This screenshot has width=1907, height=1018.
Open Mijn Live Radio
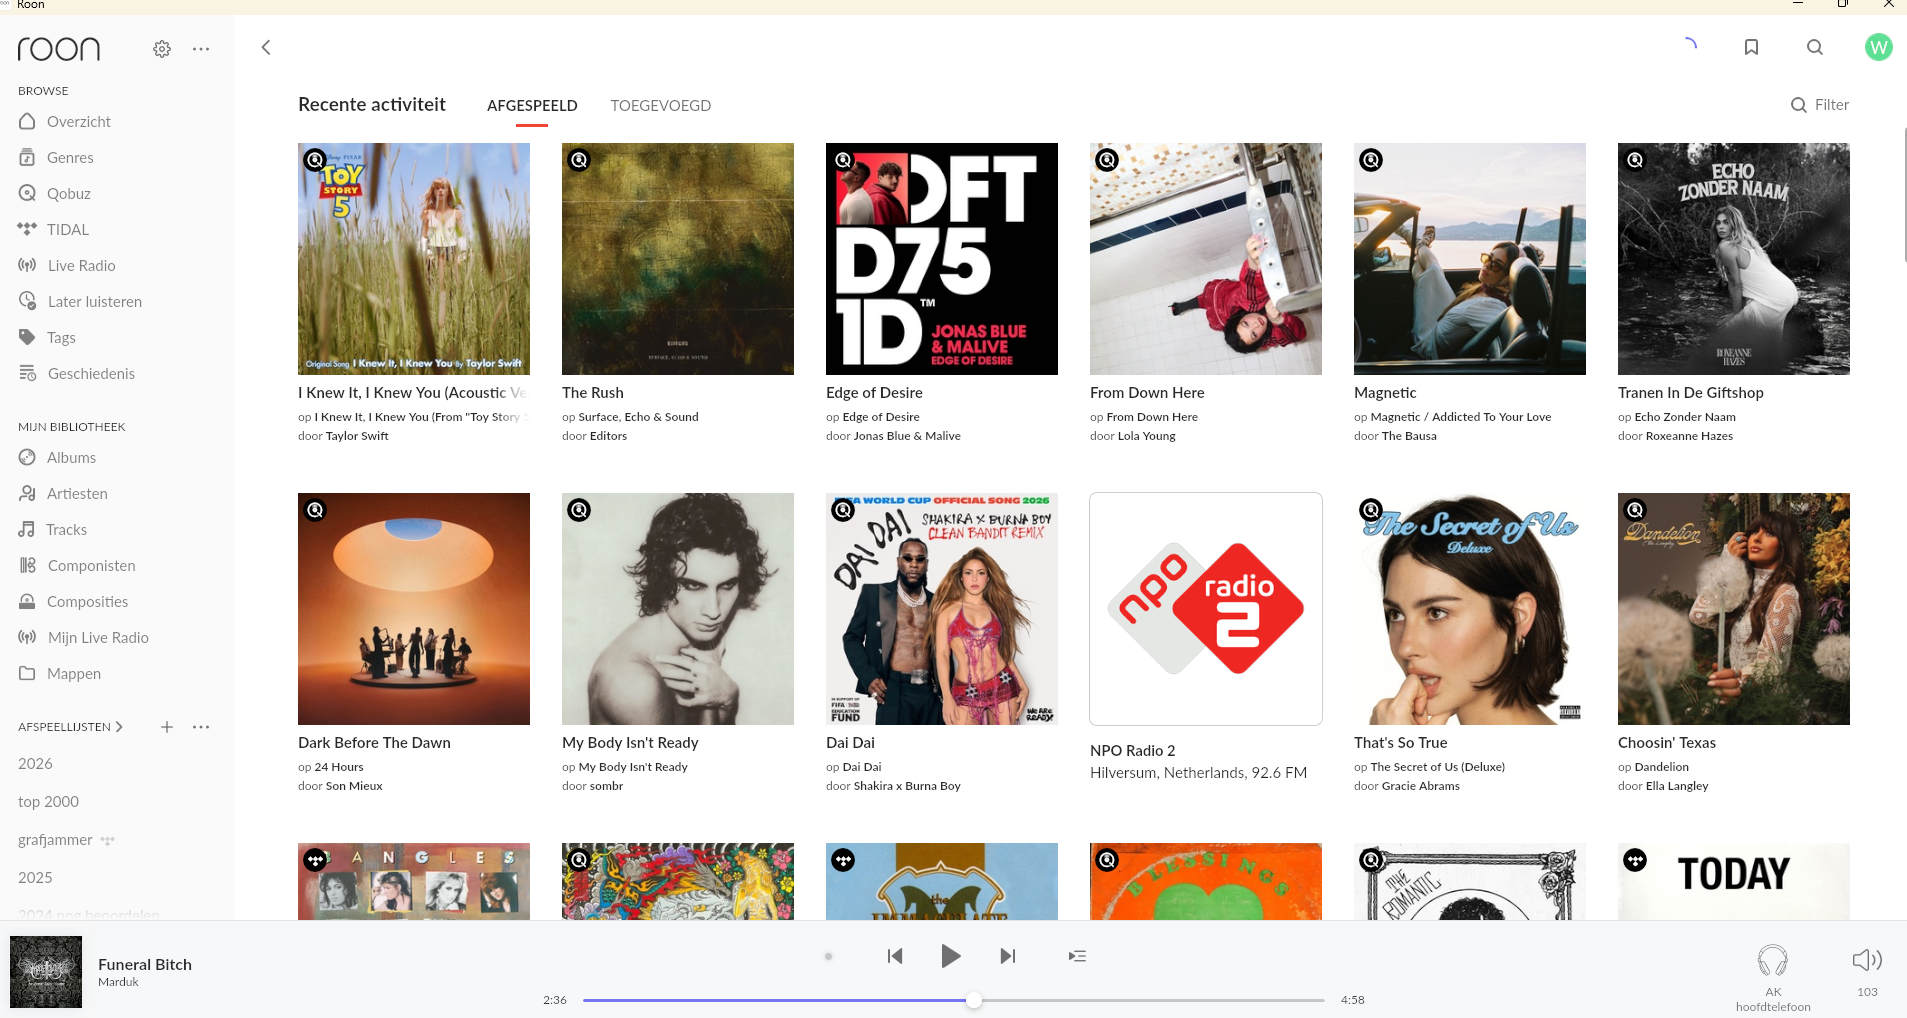(98, 637)
